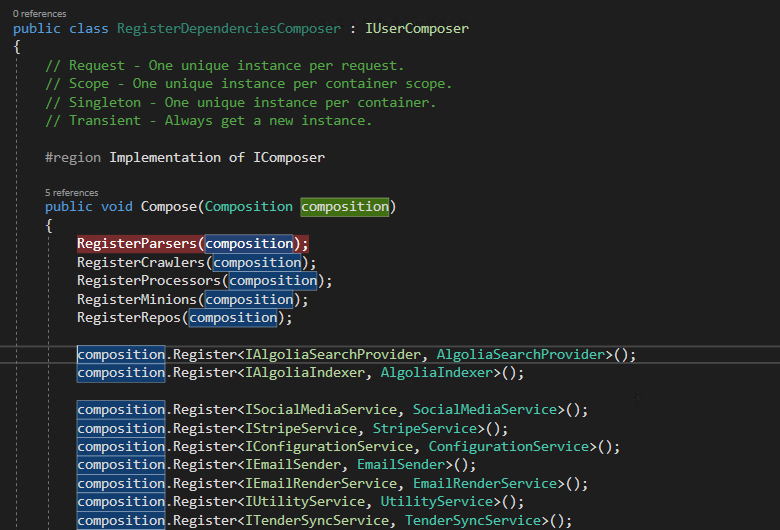Click the '#region Implementation of IComposer' line
This screenshot has height=530, width=780.
pyautogui.click(x=185, y=157)
